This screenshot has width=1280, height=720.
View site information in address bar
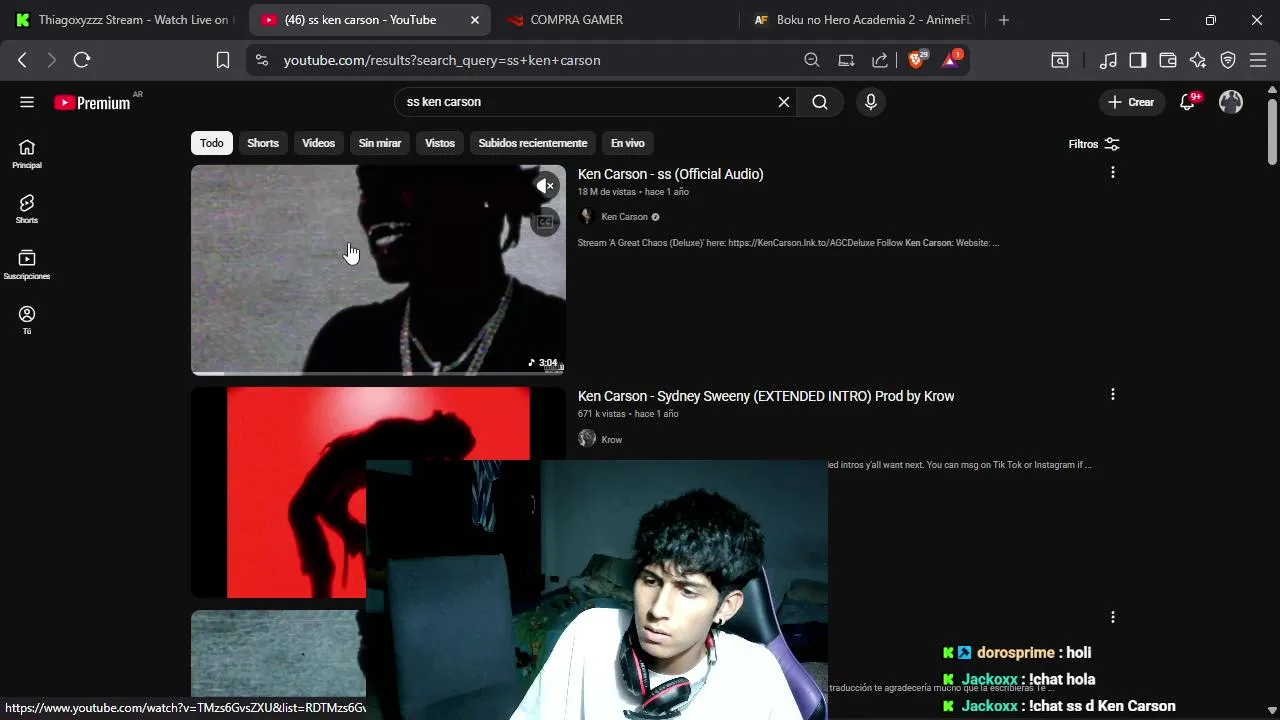coord(262,60)
